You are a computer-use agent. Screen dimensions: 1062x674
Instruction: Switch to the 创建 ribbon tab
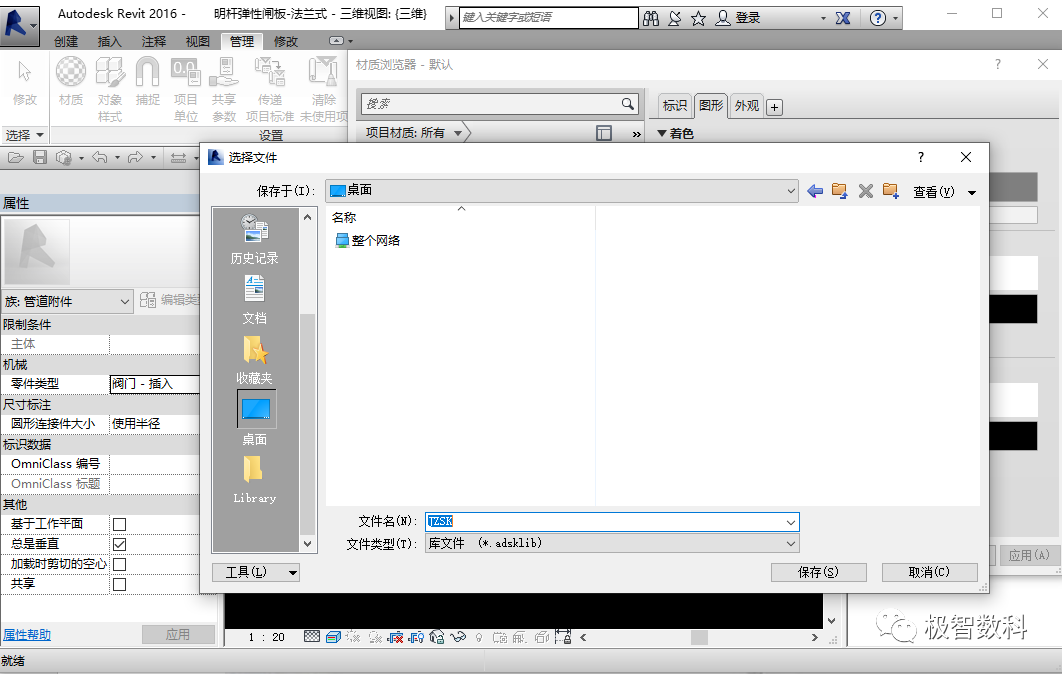pyautogui.click(x=66, y=41)
